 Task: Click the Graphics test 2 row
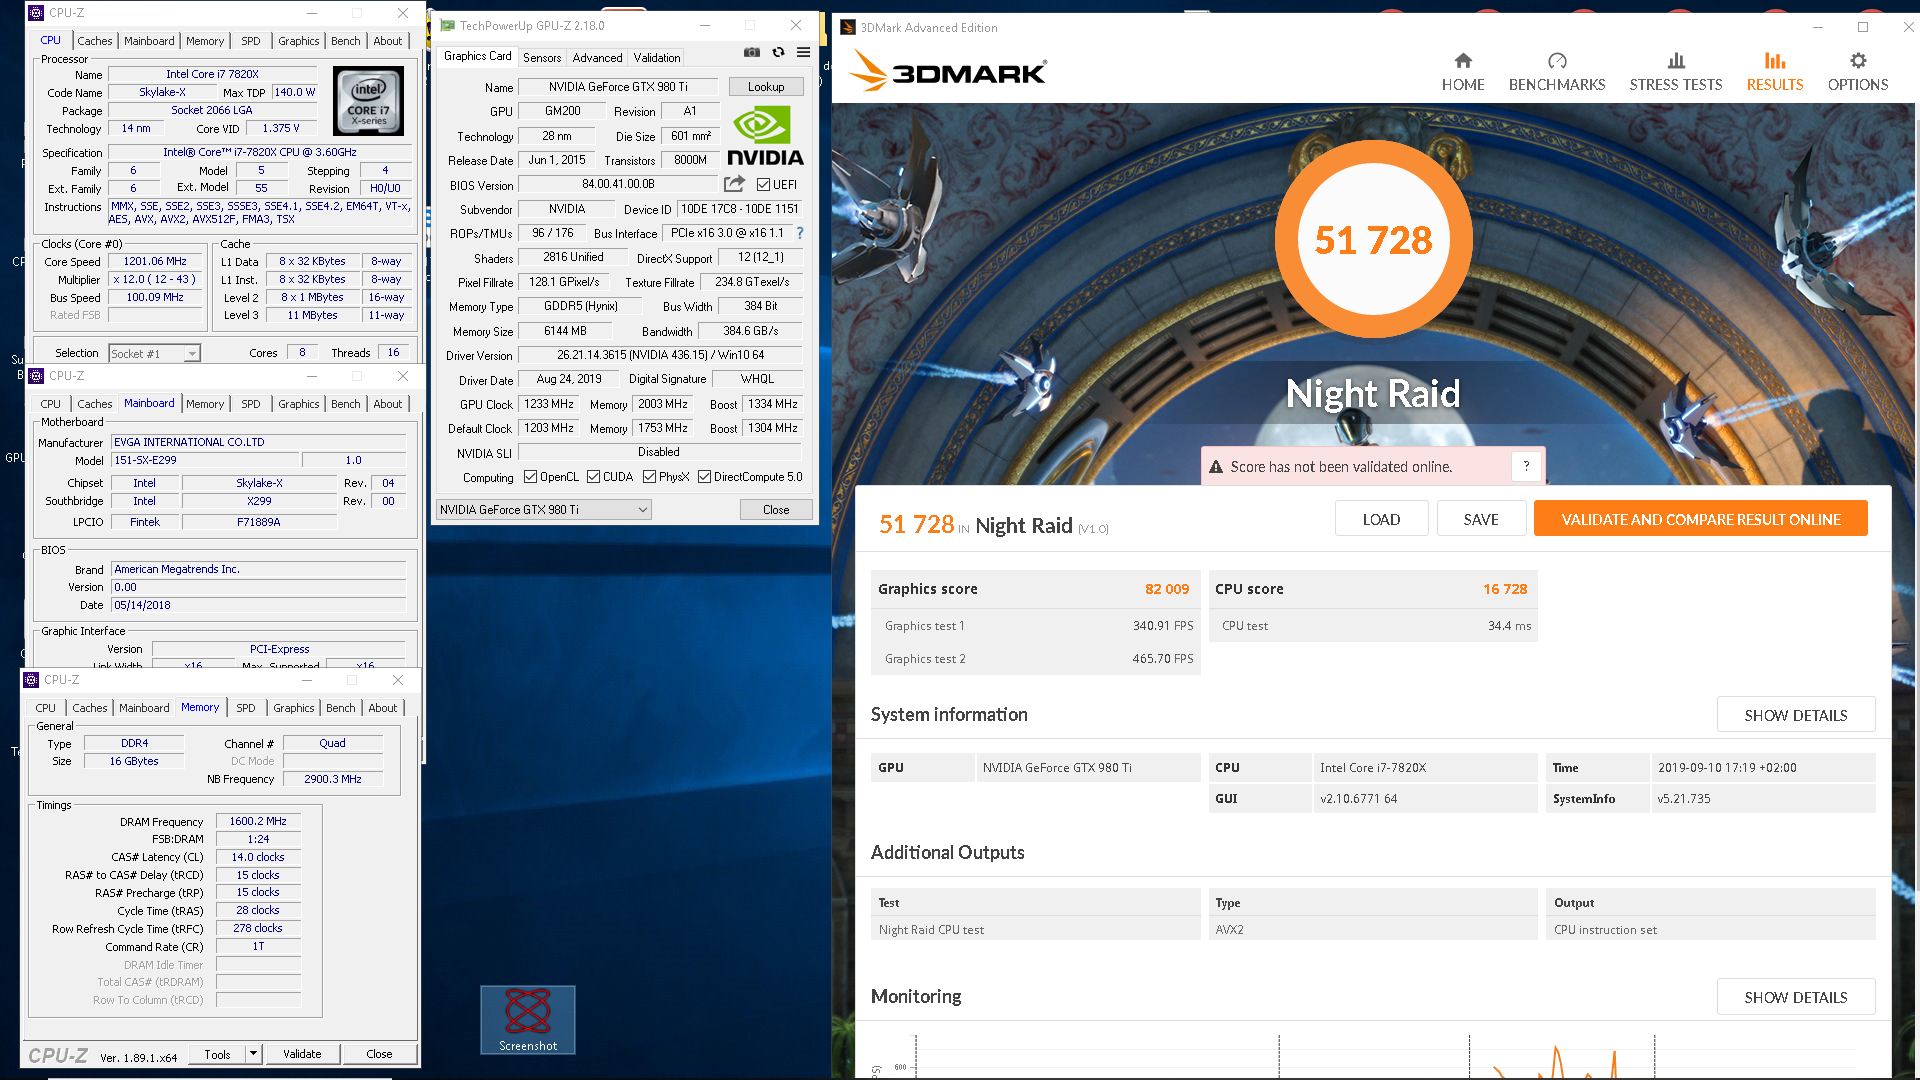point(1036,659)
